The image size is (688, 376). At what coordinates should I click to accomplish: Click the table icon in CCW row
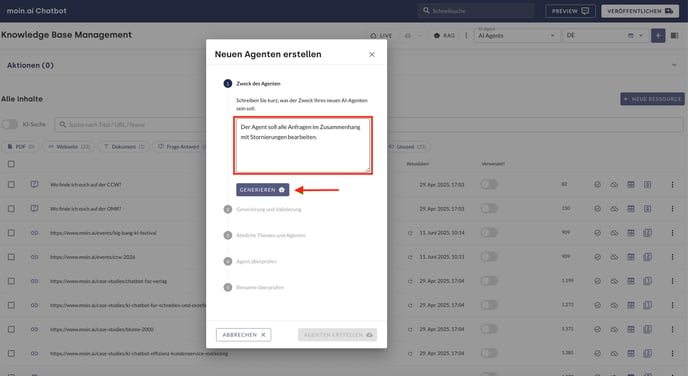(631, 185)
